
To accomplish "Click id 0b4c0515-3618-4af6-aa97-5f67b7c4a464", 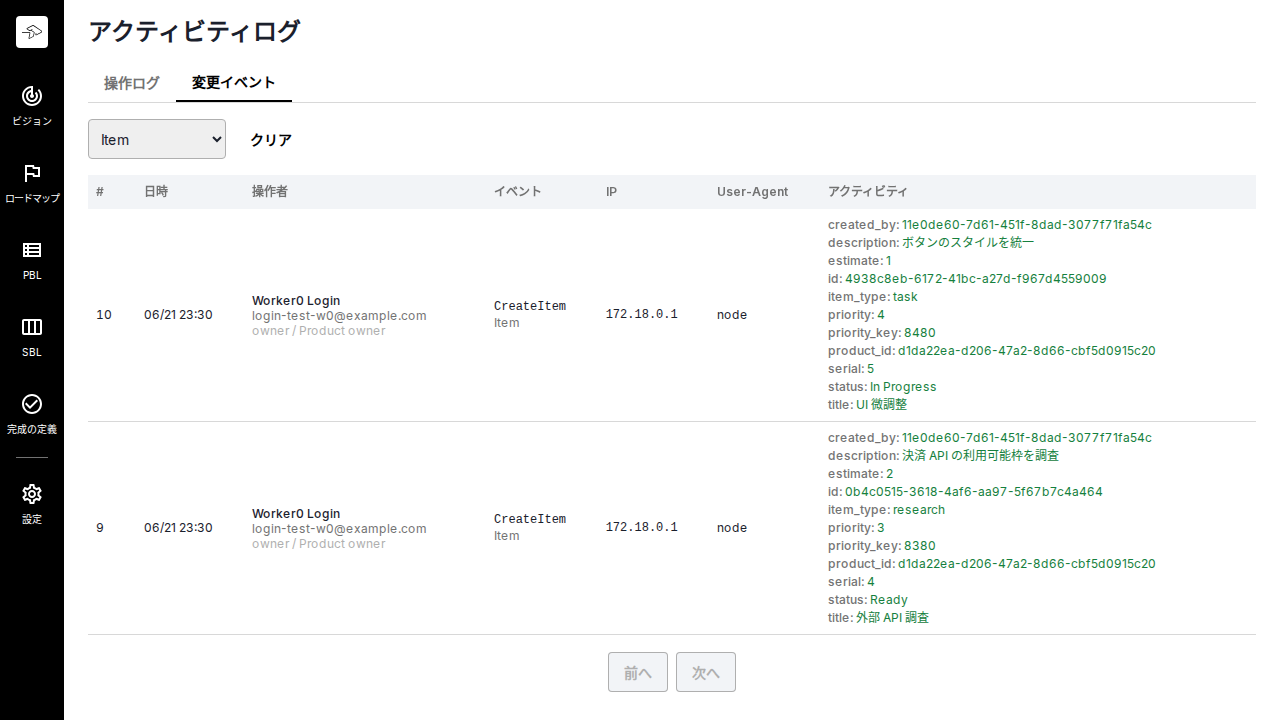I will tap(974, 492).
